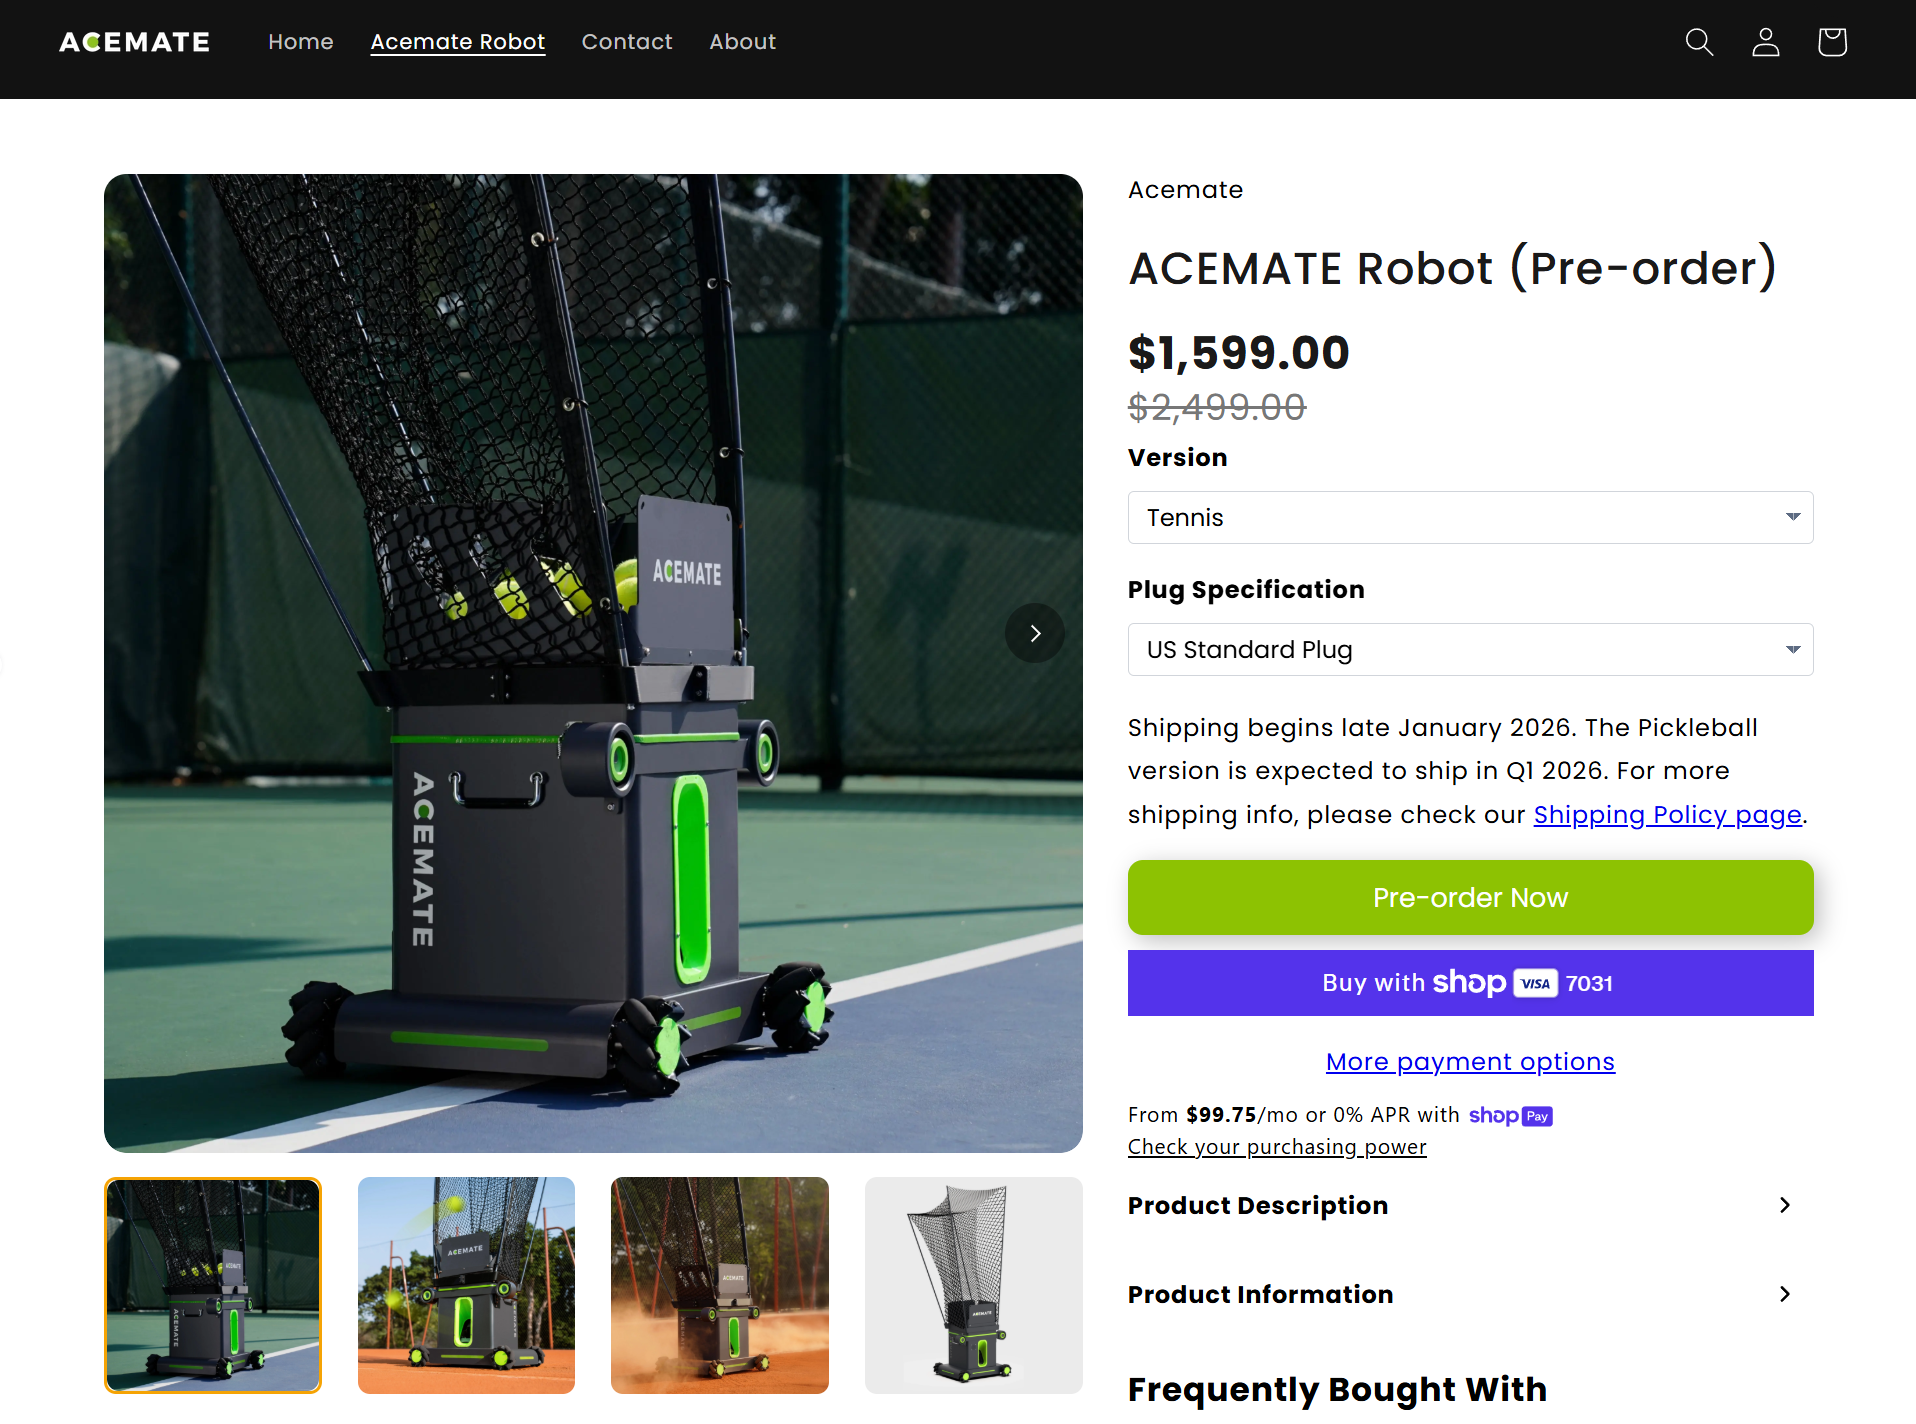
Task: Select the clay court robot thumbnail
Action: tap(720, 1285)
